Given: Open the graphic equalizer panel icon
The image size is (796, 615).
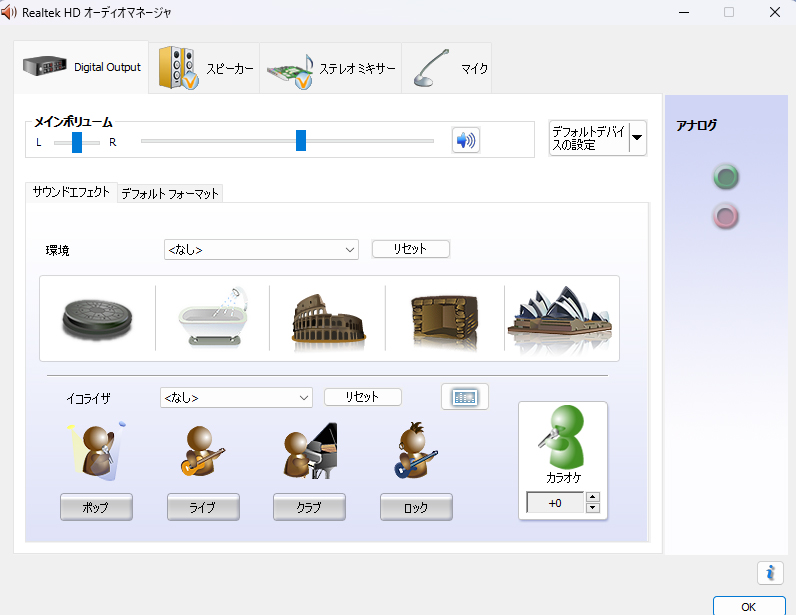Looking at the screenshot, I should coord(465,397).
